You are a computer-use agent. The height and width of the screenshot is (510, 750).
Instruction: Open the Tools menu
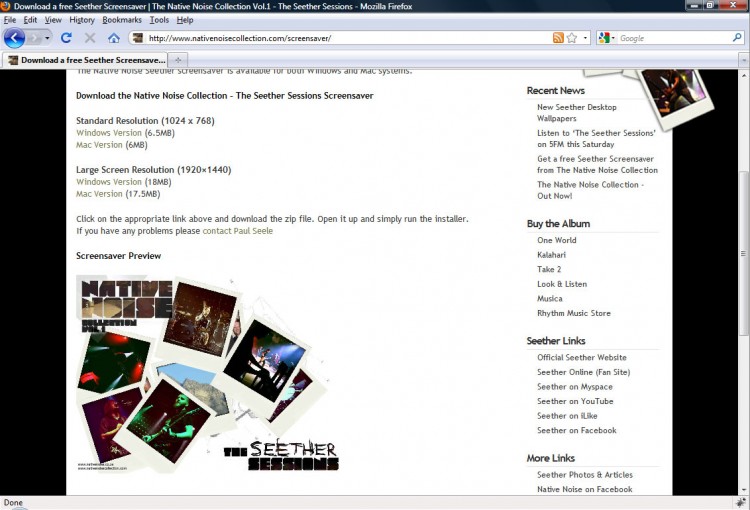point(159,20)
